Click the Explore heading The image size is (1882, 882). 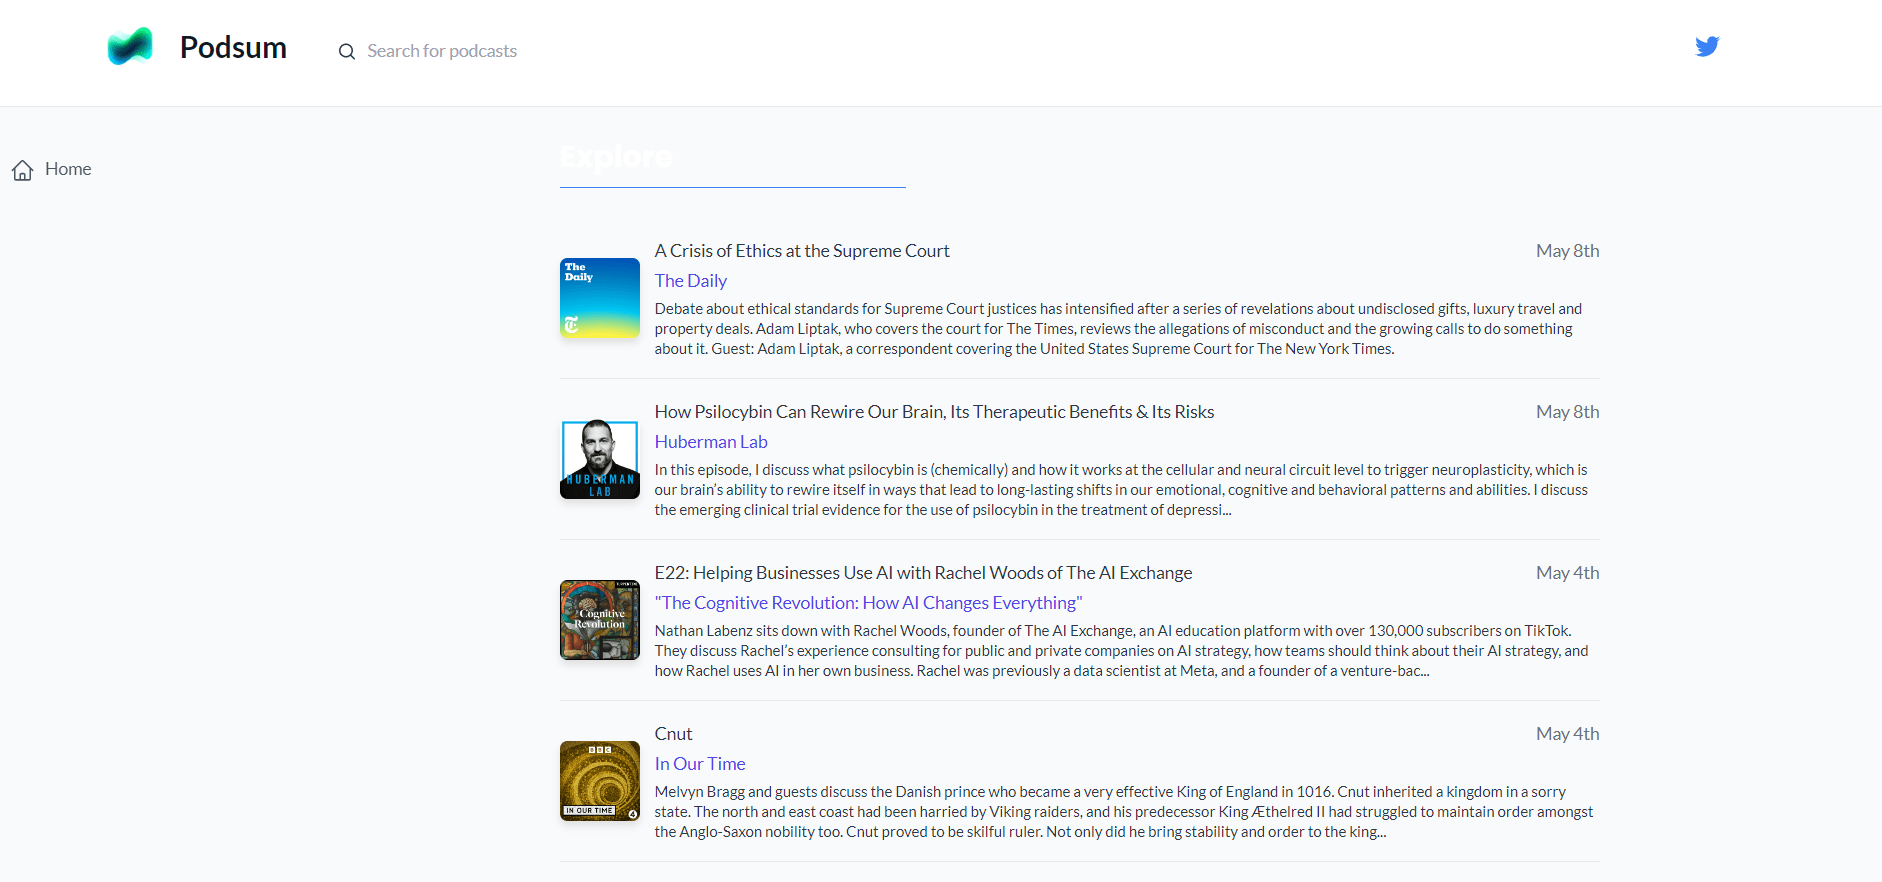616,157
